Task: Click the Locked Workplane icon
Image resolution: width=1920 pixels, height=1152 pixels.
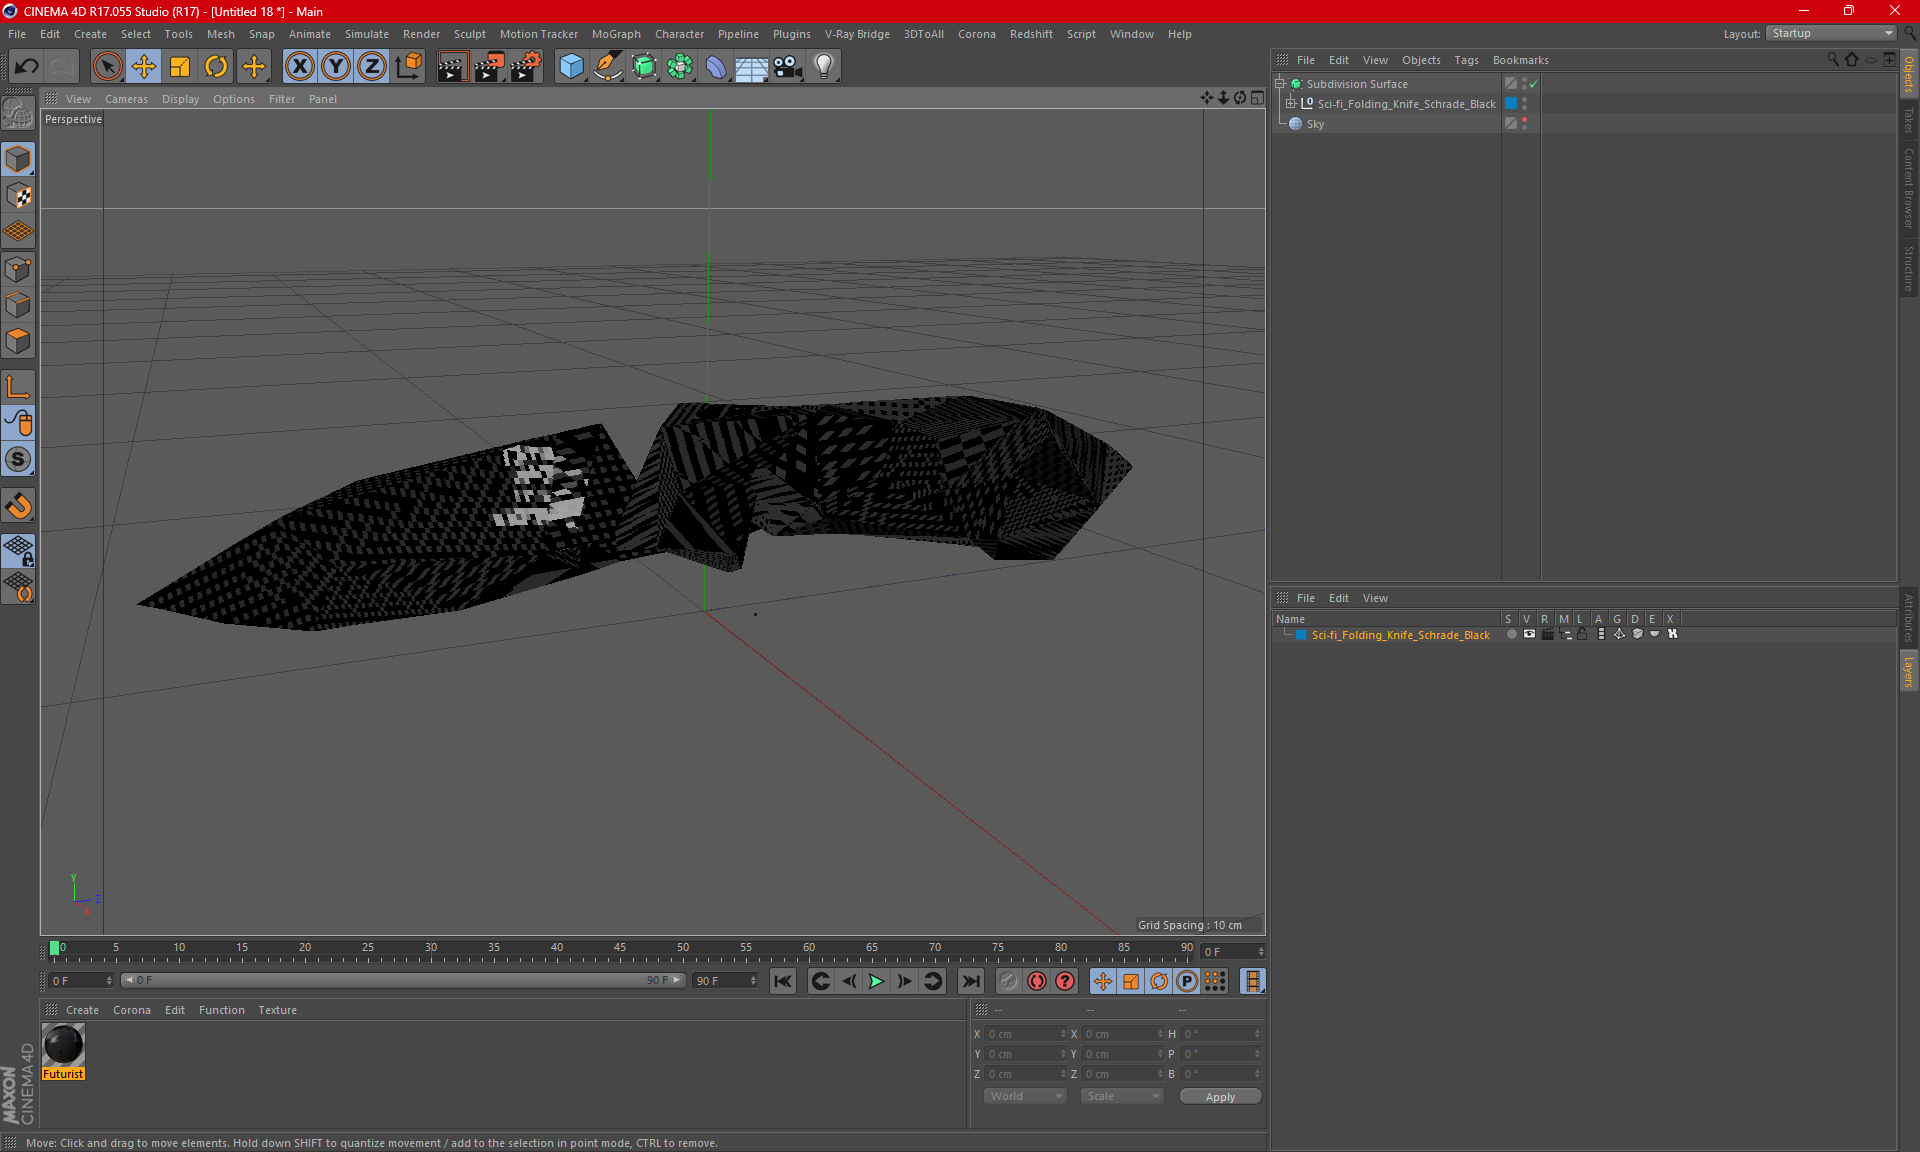Action: tap(18, 551)
